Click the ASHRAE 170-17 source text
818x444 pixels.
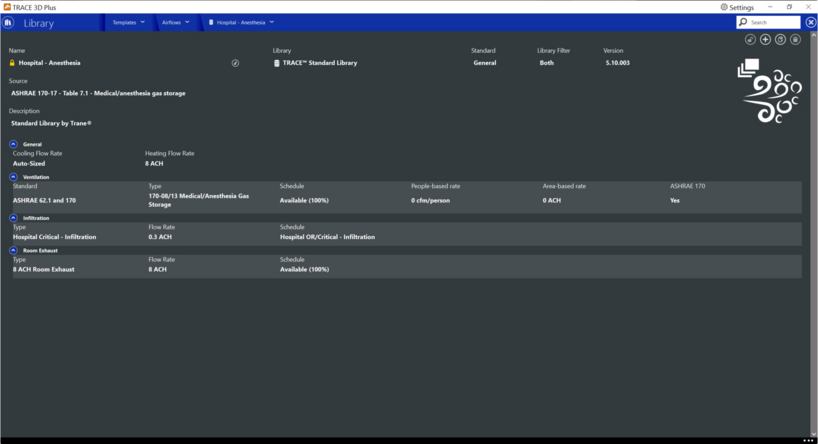pos(98,93)
